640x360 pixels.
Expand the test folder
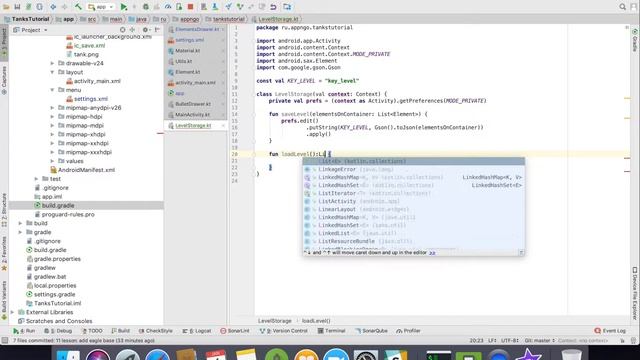(36, 179)
